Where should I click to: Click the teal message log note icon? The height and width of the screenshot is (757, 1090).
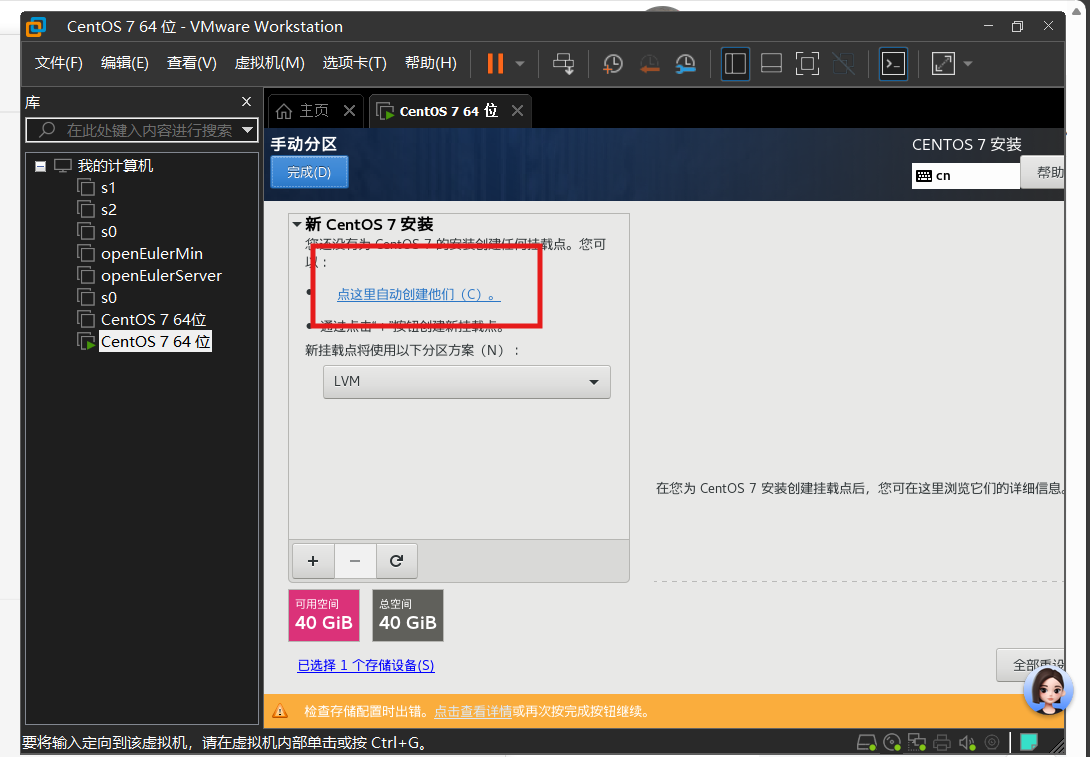point(1029,742)
